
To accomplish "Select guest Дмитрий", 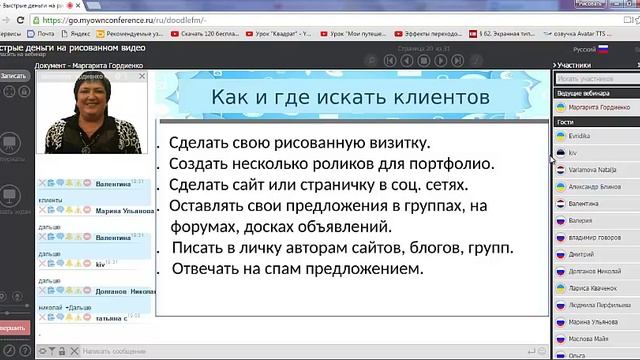I will tap(597, 254).
